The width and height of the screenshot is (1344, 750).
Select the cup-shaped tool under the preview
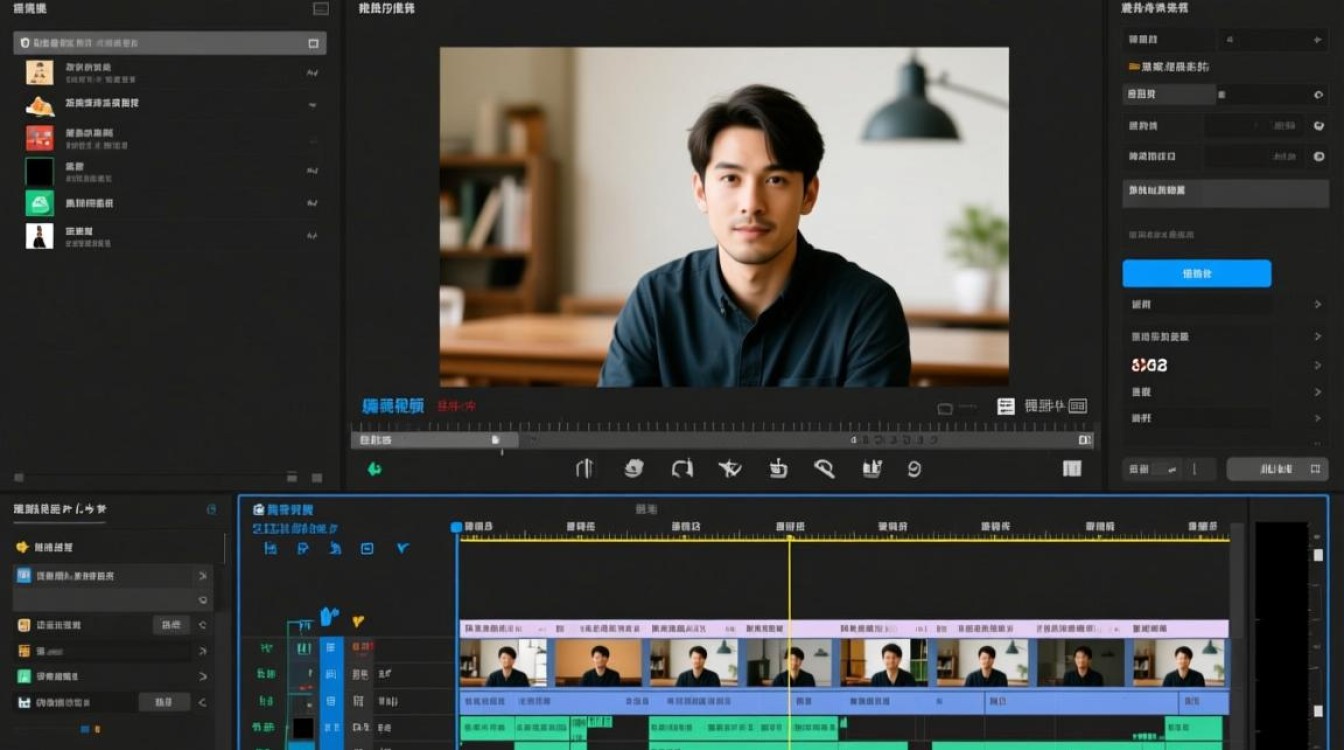778,468
